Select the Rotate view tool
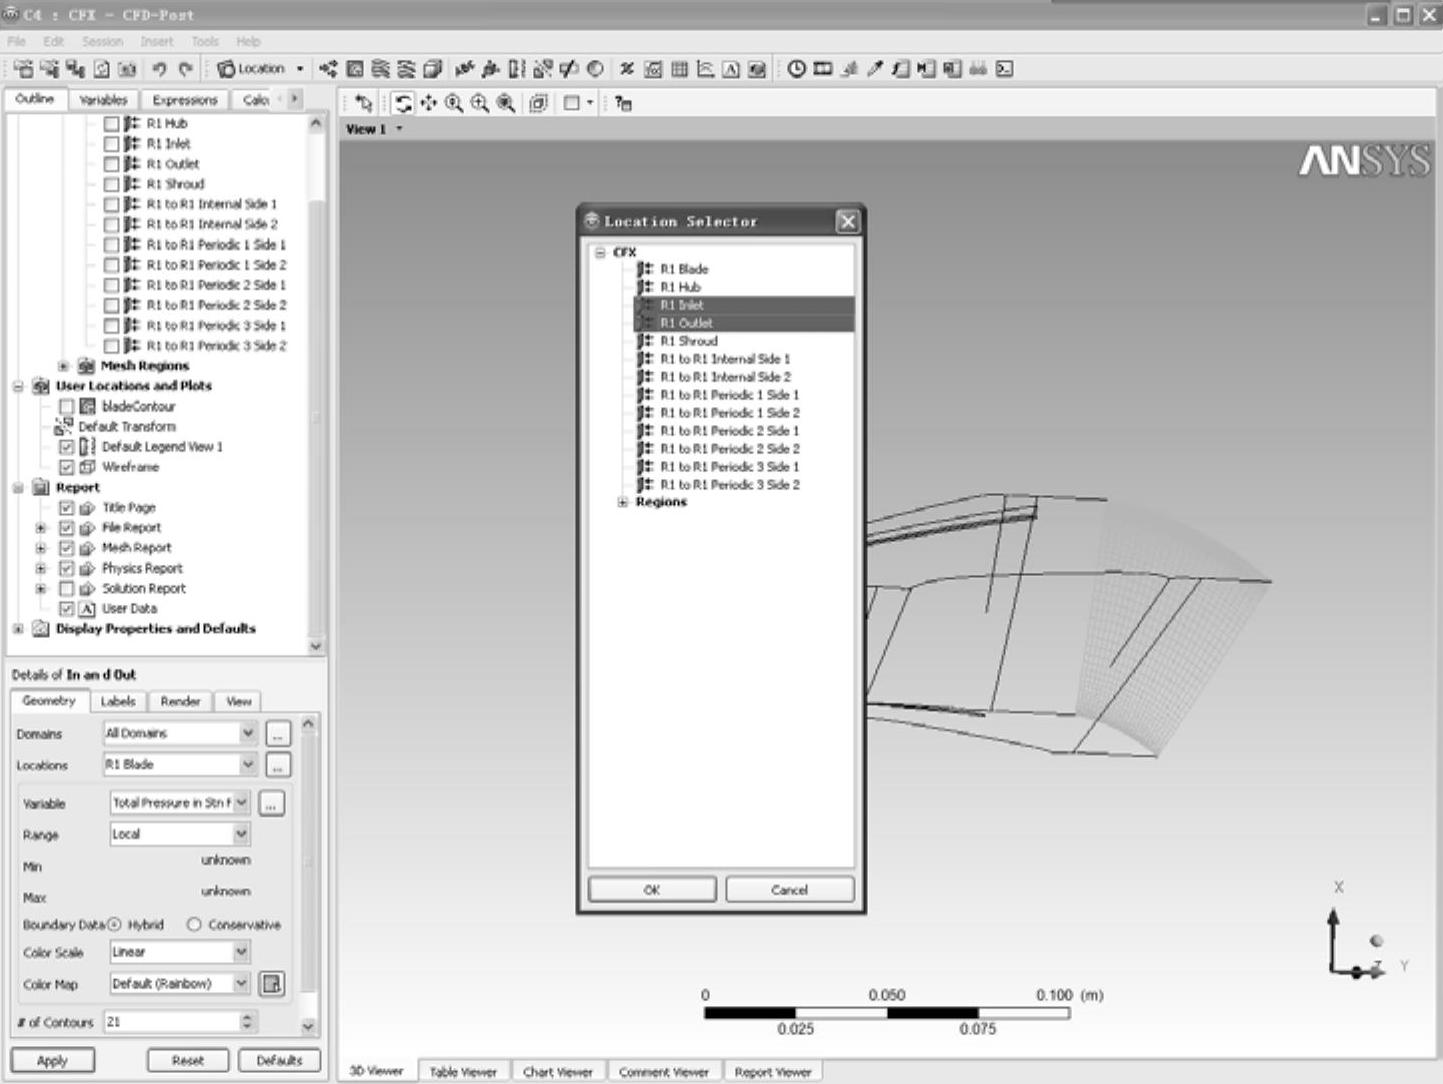Screen dimensions: 1443x1084 402,103
